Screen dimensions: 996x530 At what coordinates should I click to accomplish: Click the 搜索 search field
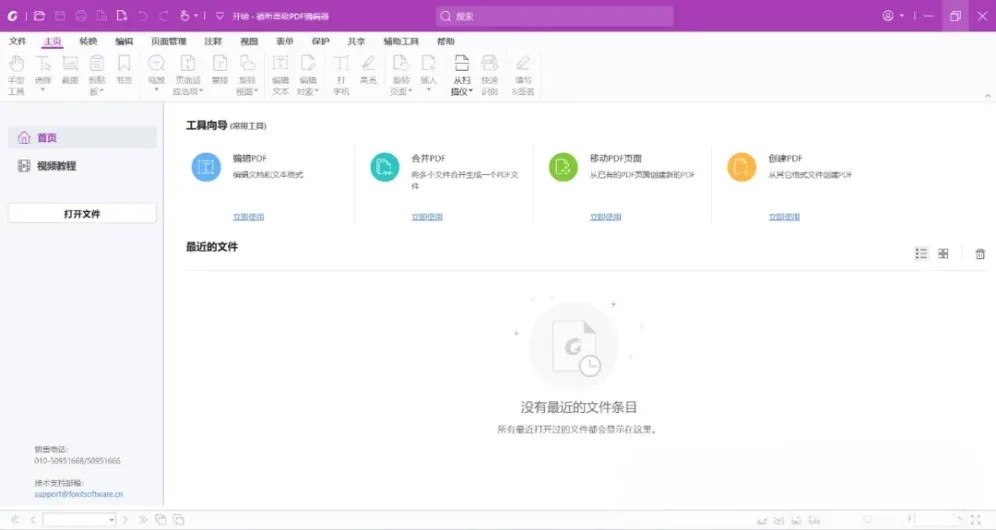pos(555,16)
